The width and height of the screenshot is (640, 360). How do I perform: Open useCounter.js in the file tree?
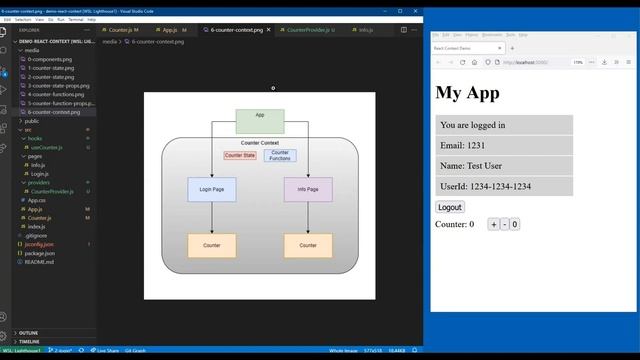(47, 147)
